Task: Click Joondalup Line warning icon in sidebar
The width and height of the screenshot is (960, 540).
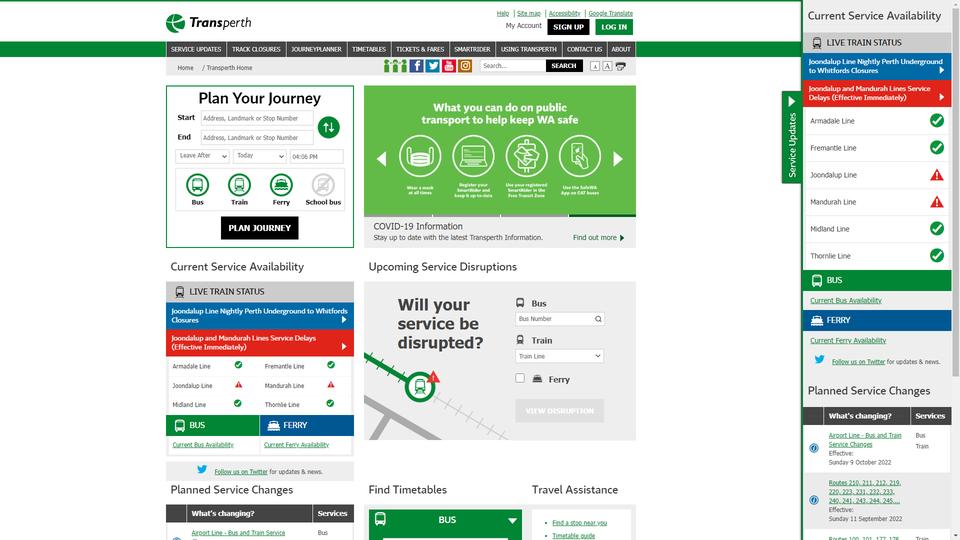Action: [937, 175]
